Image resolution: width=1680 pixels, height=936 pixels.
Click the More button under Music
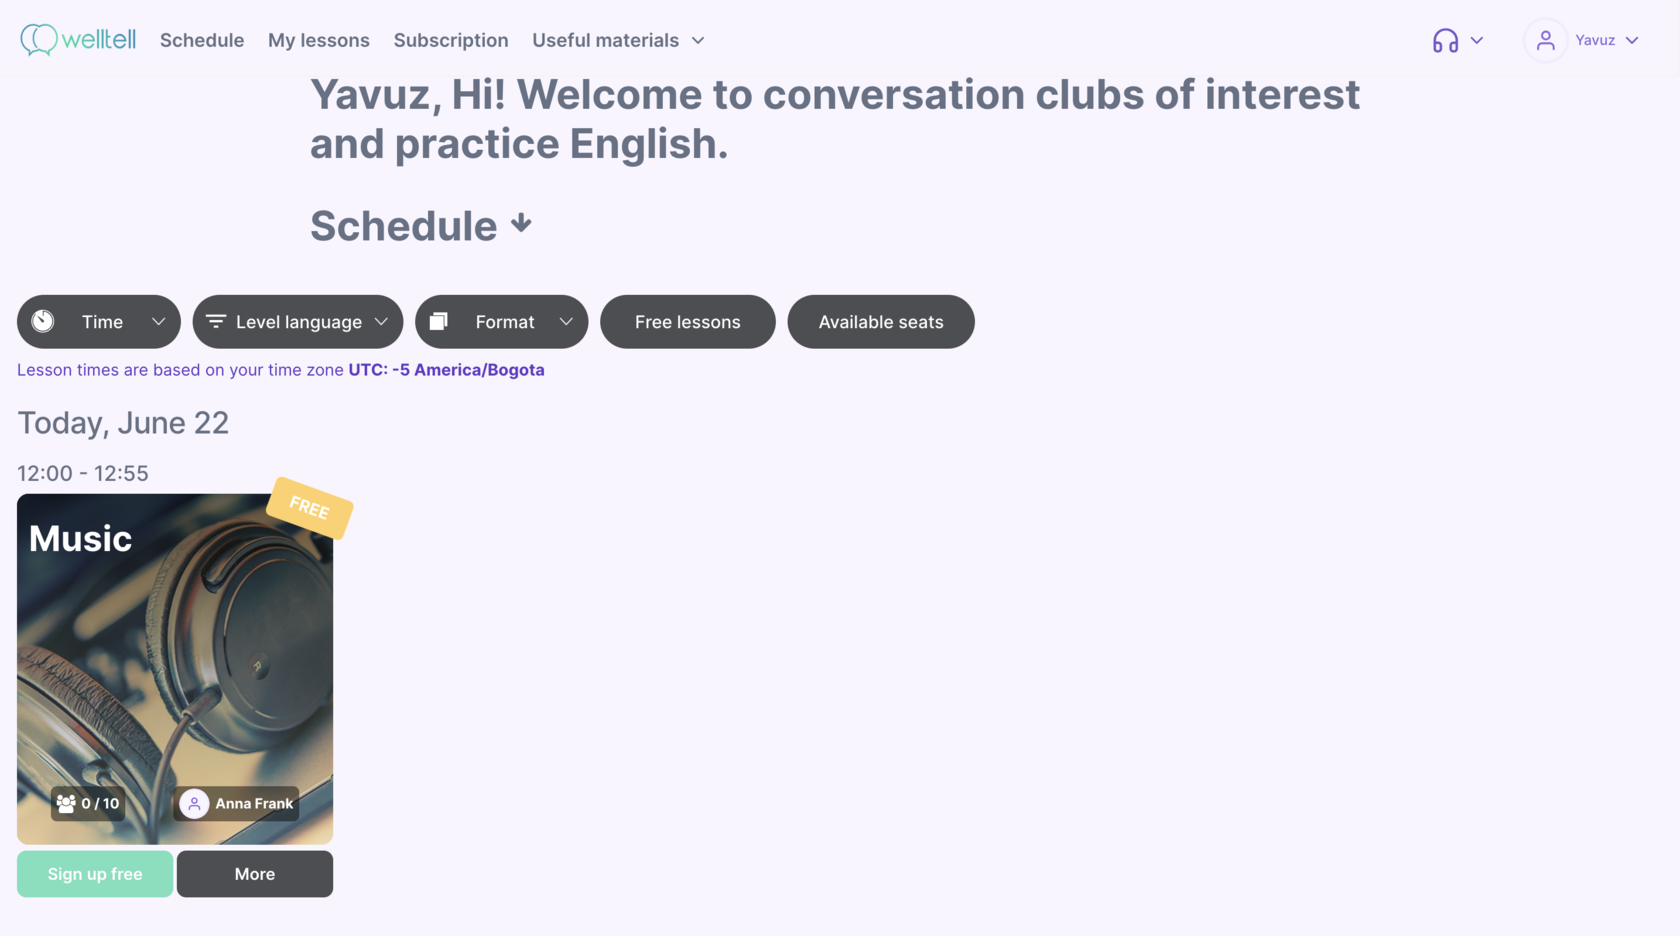[x=254, y=874]
